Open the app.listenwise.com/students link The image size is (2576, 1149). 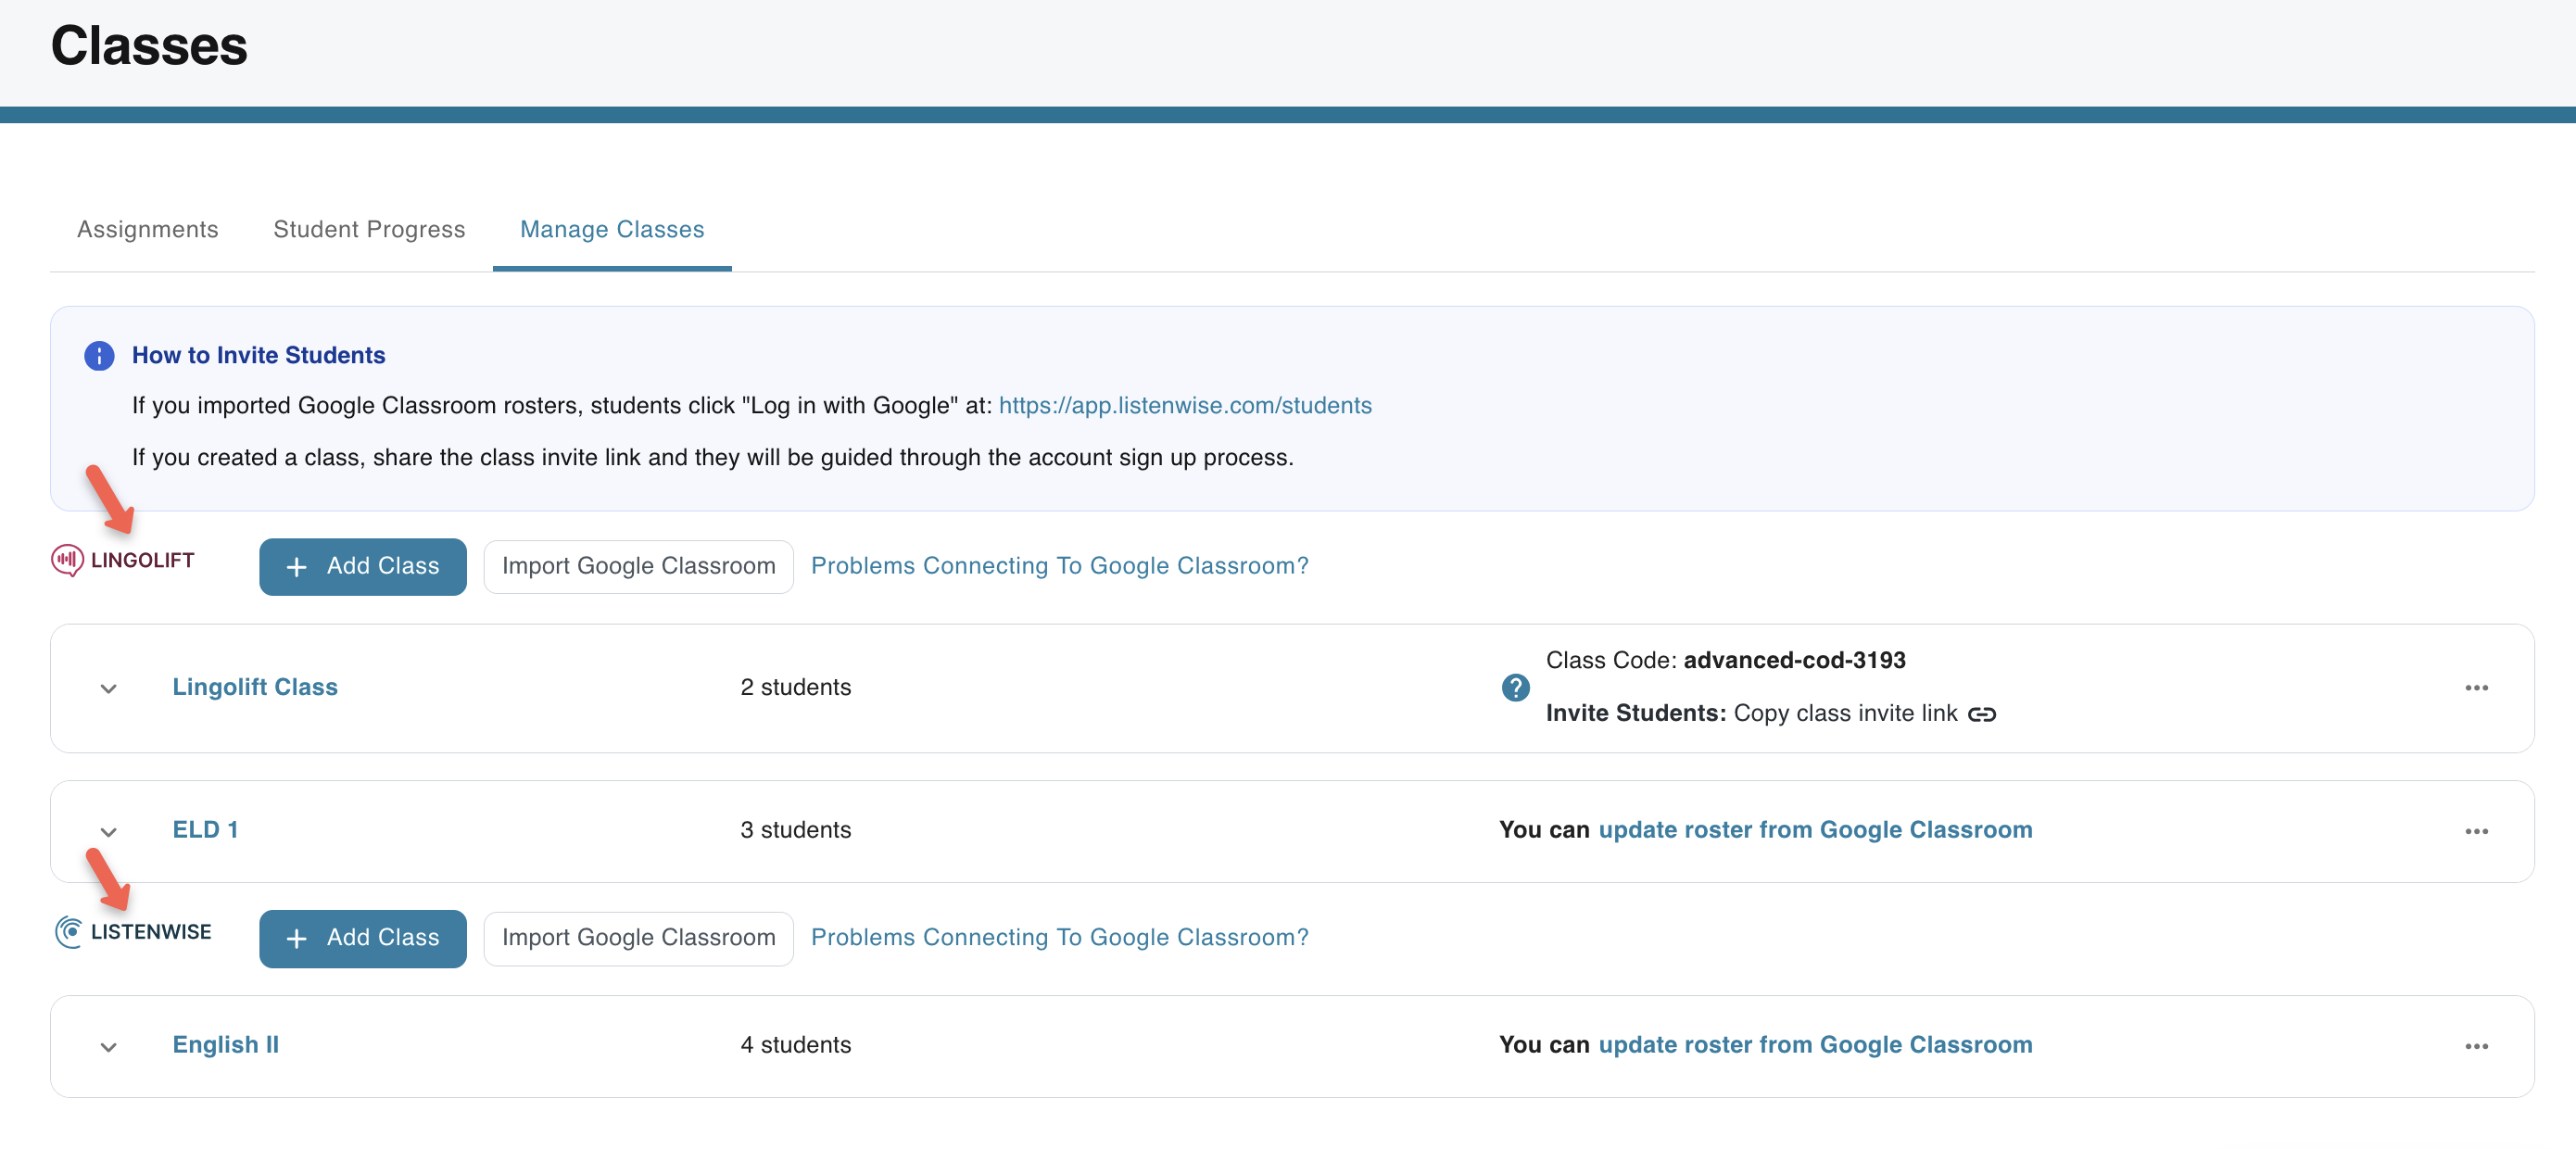pos(1185,405)
